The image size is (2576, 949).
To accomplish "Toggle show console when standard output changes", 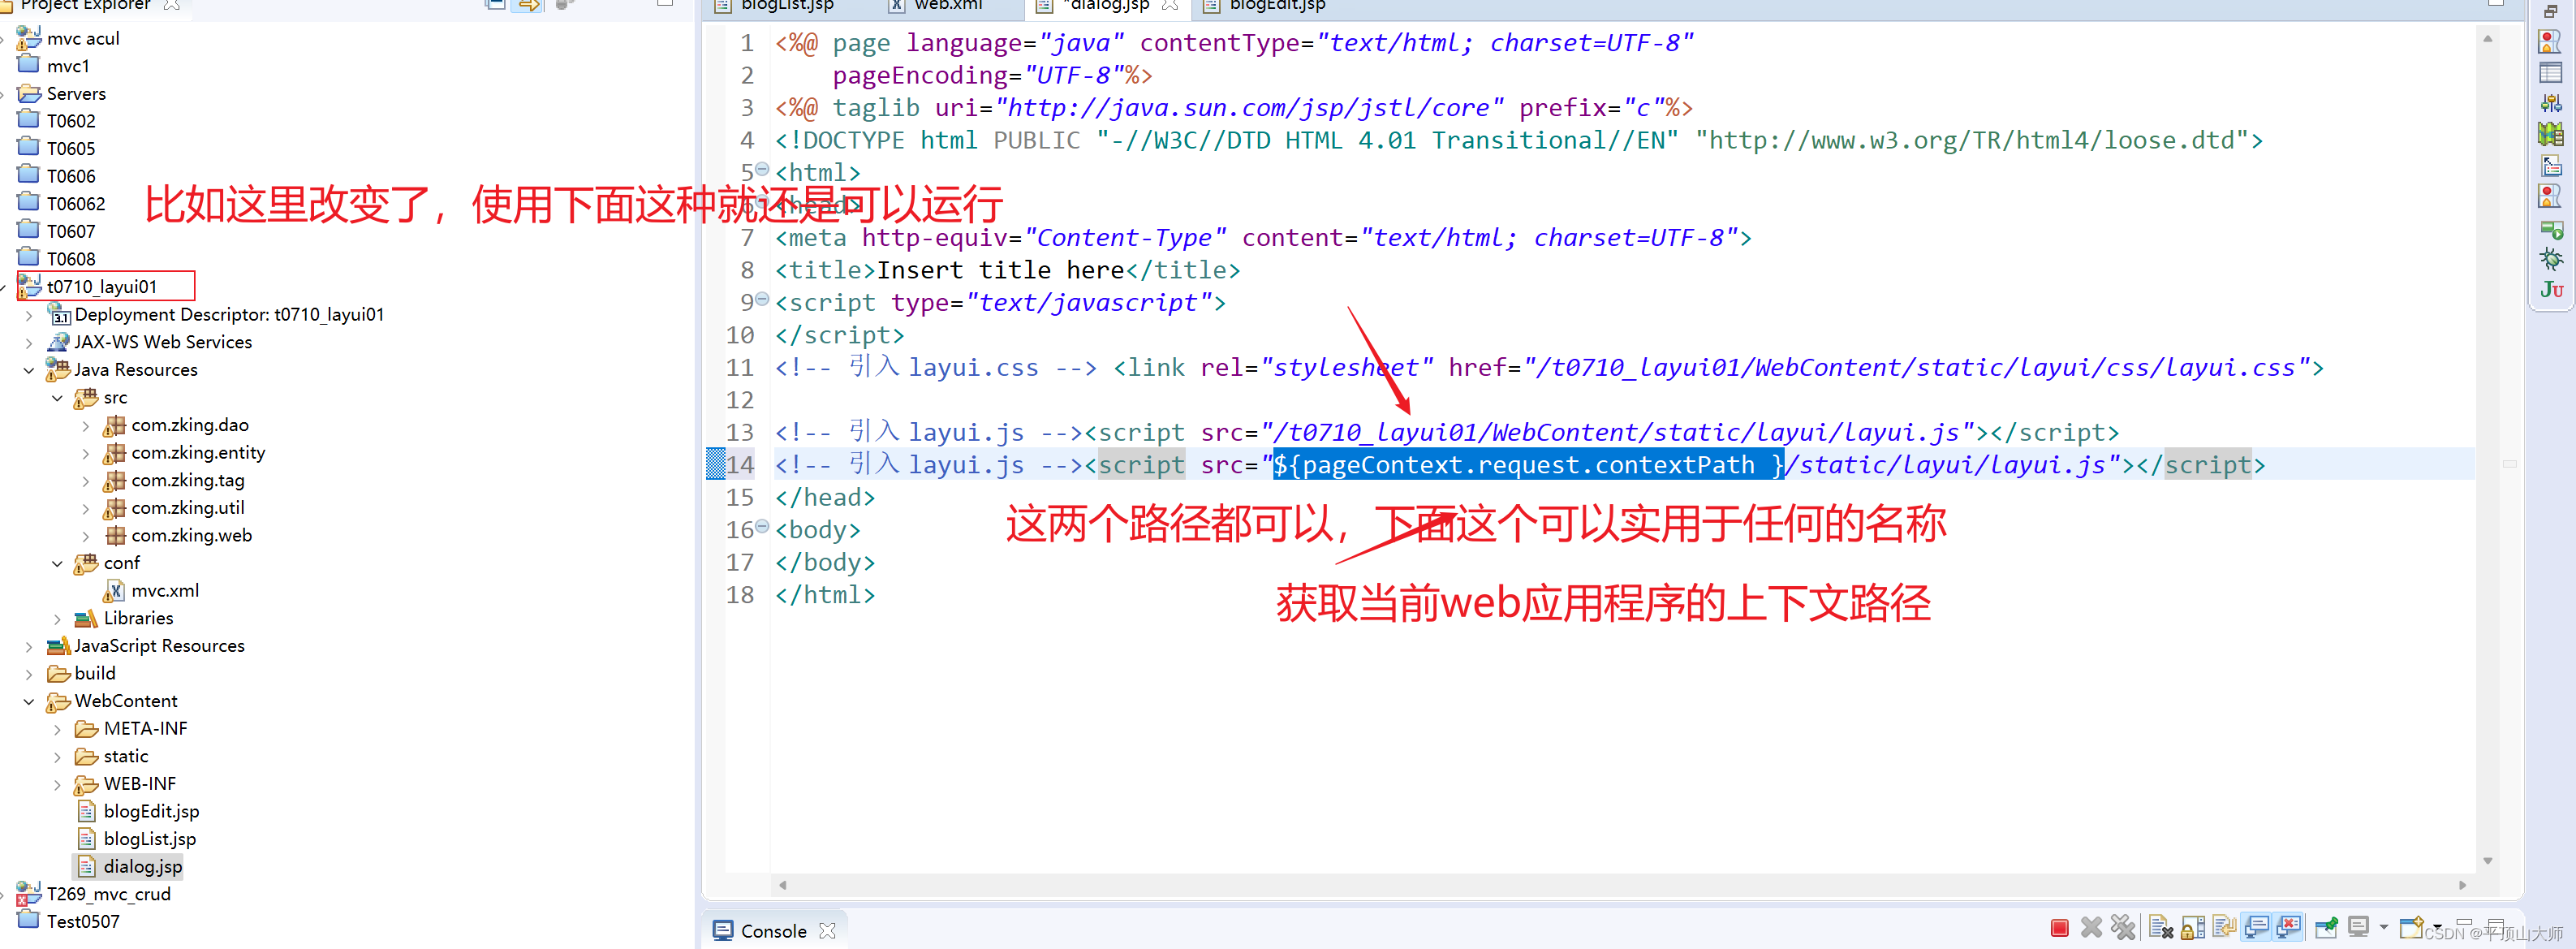I will [2257, 928].
